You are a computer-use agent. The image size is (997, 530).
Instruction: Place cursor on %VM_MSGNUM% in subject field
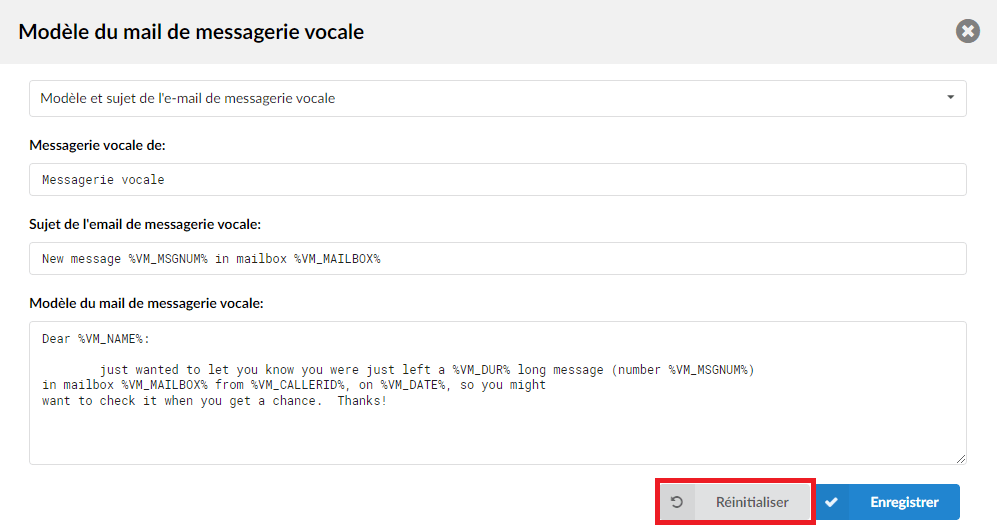click(168, 259)
